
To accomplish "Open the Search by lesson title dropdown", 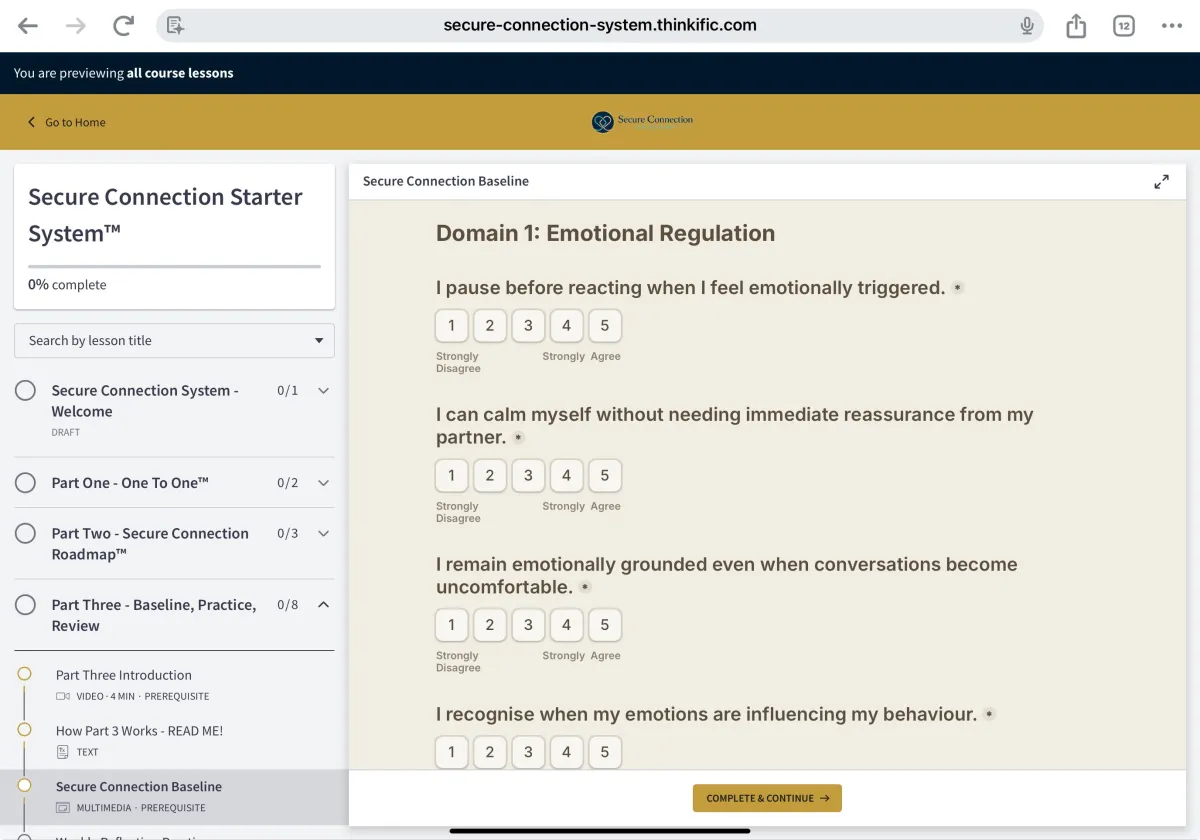I will pyautogui.click(x=174, y=340).
